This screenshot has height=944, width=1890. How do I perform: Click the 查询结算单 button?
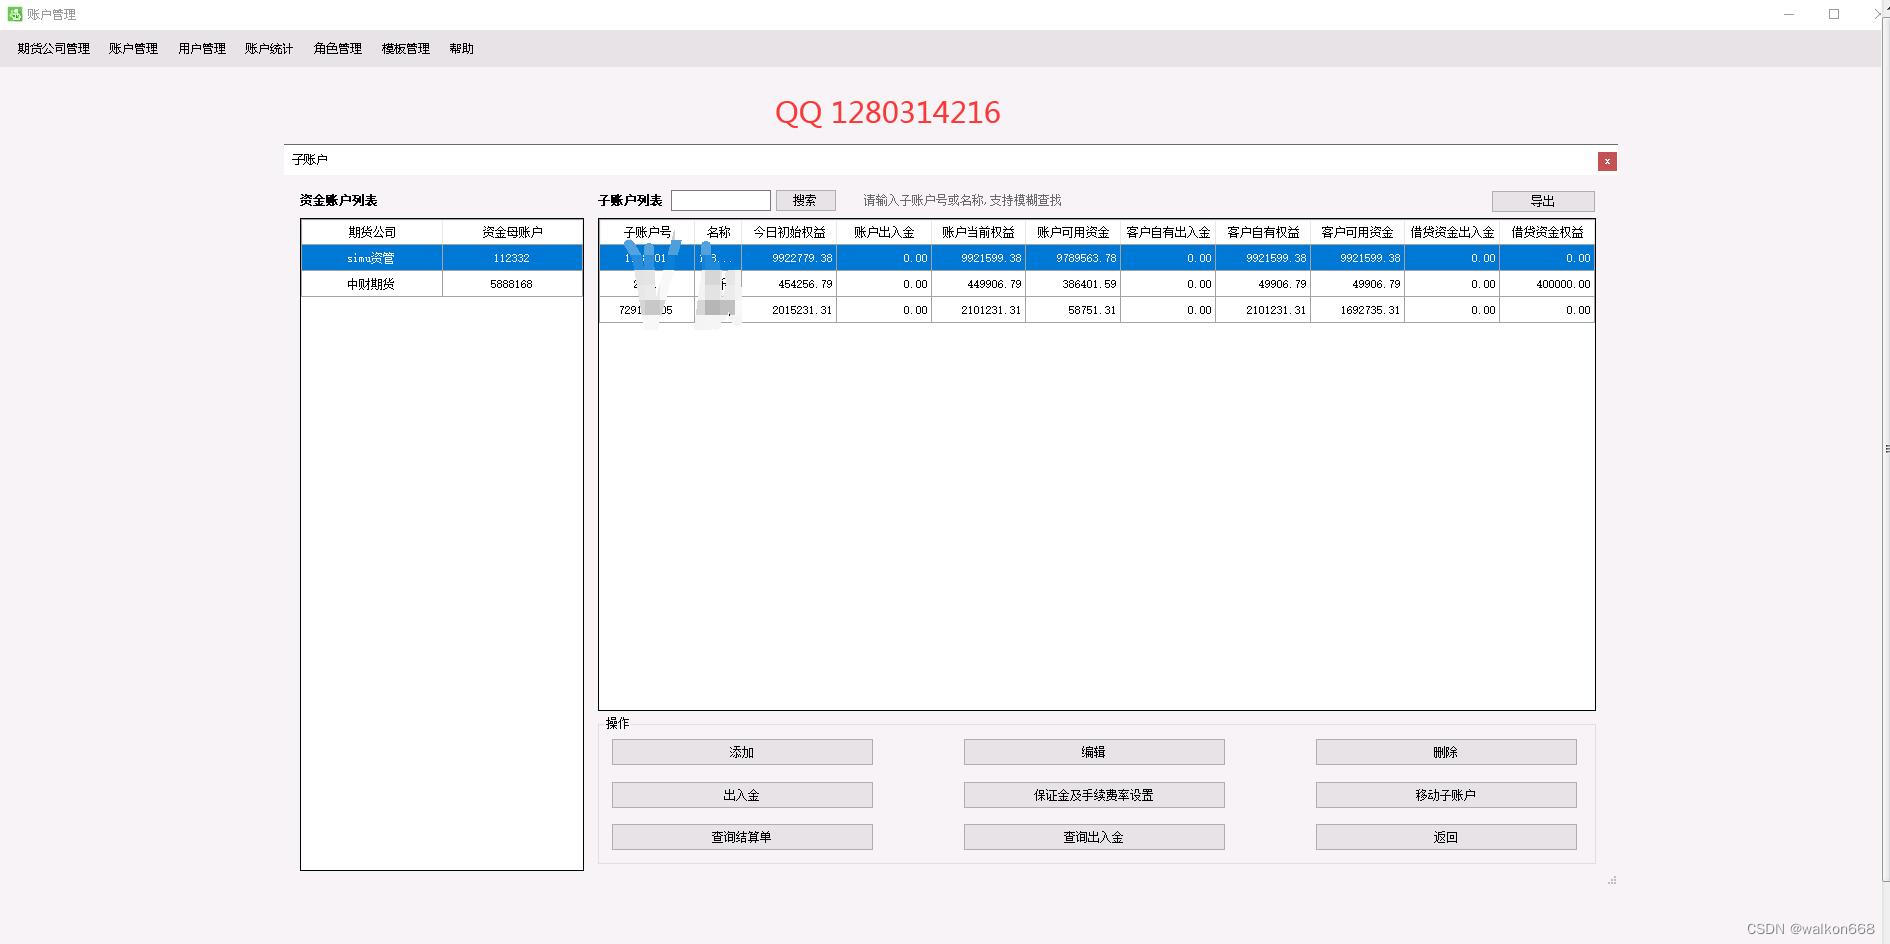click(742, 837)
